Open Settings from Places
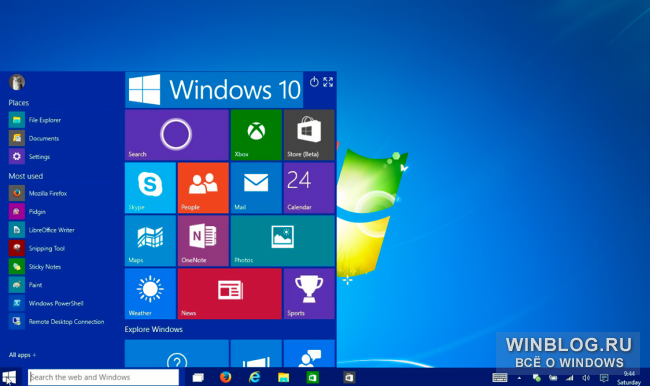This screenshot has height=386, width=650. coord(29,156)
